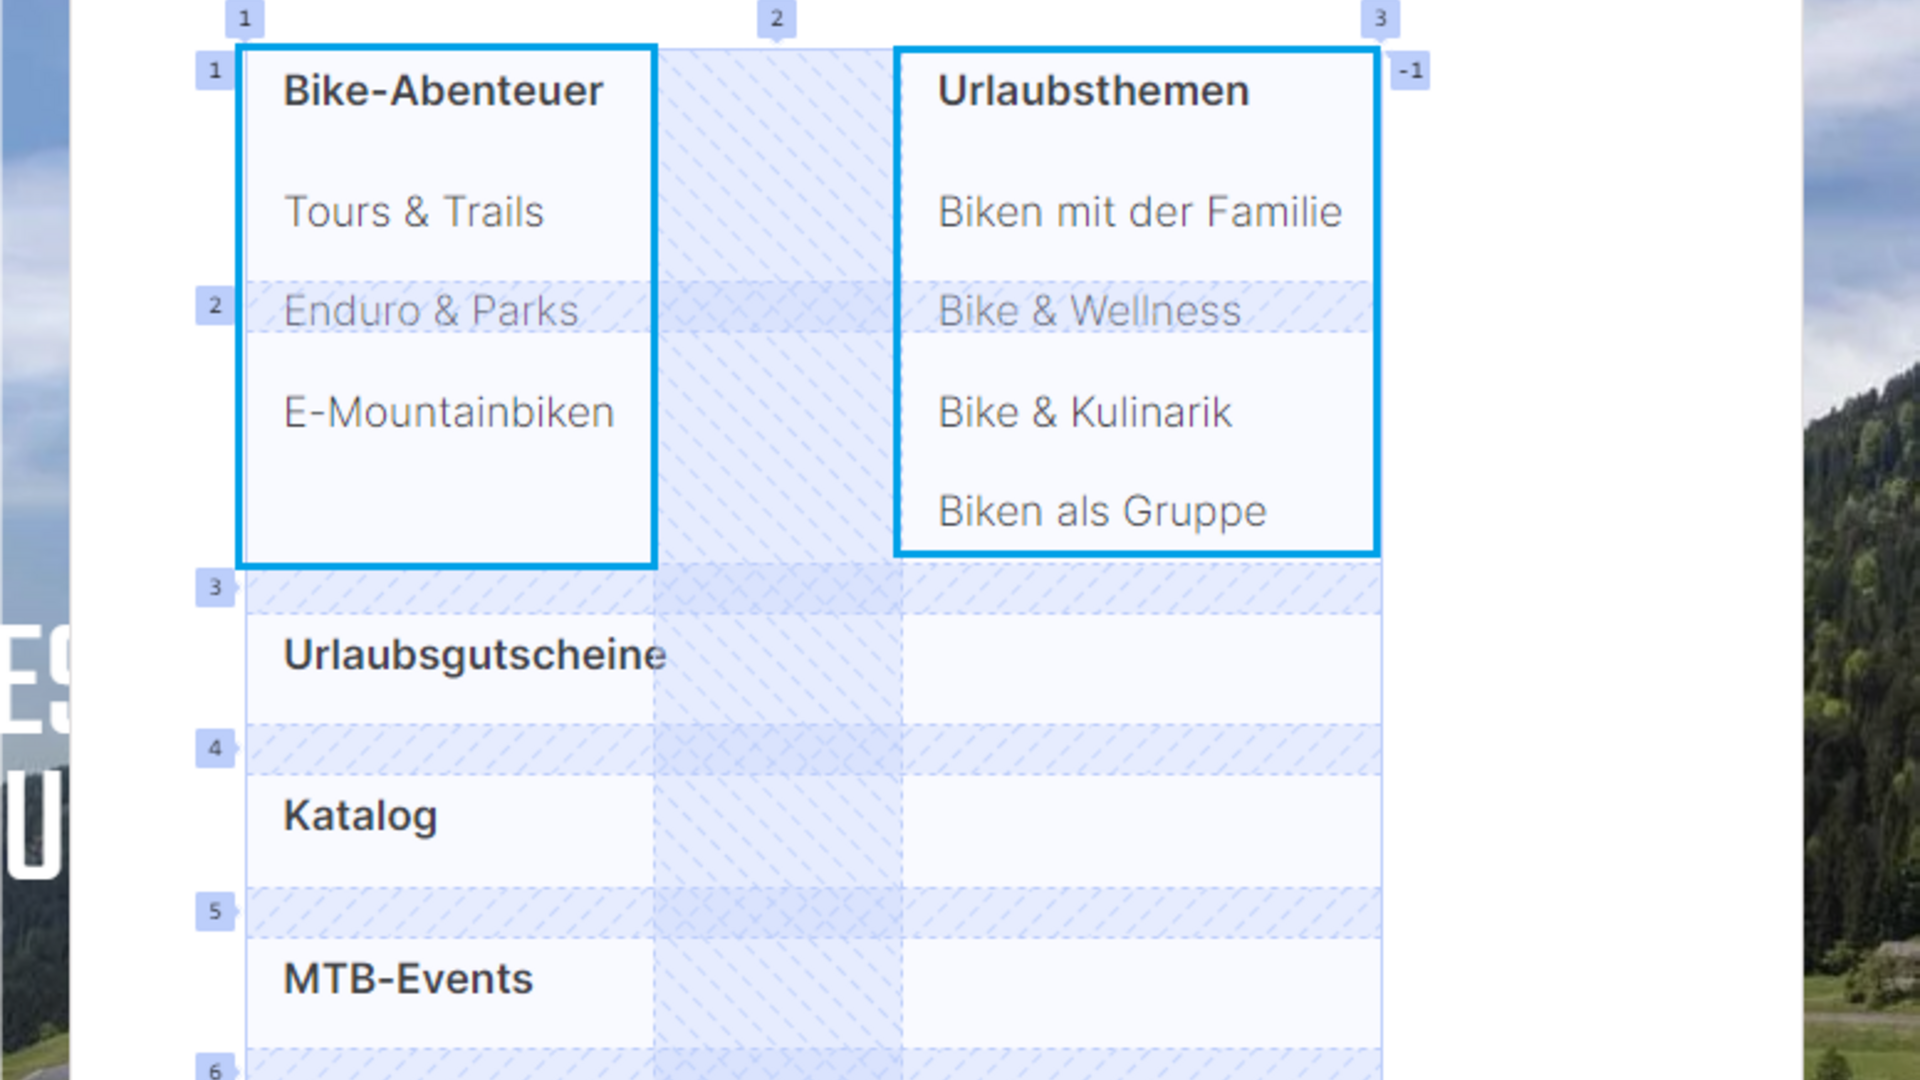Click the grid column line 3 badge
Viewport: 1920px width, 1080px height.
(x=1380, y=18)
